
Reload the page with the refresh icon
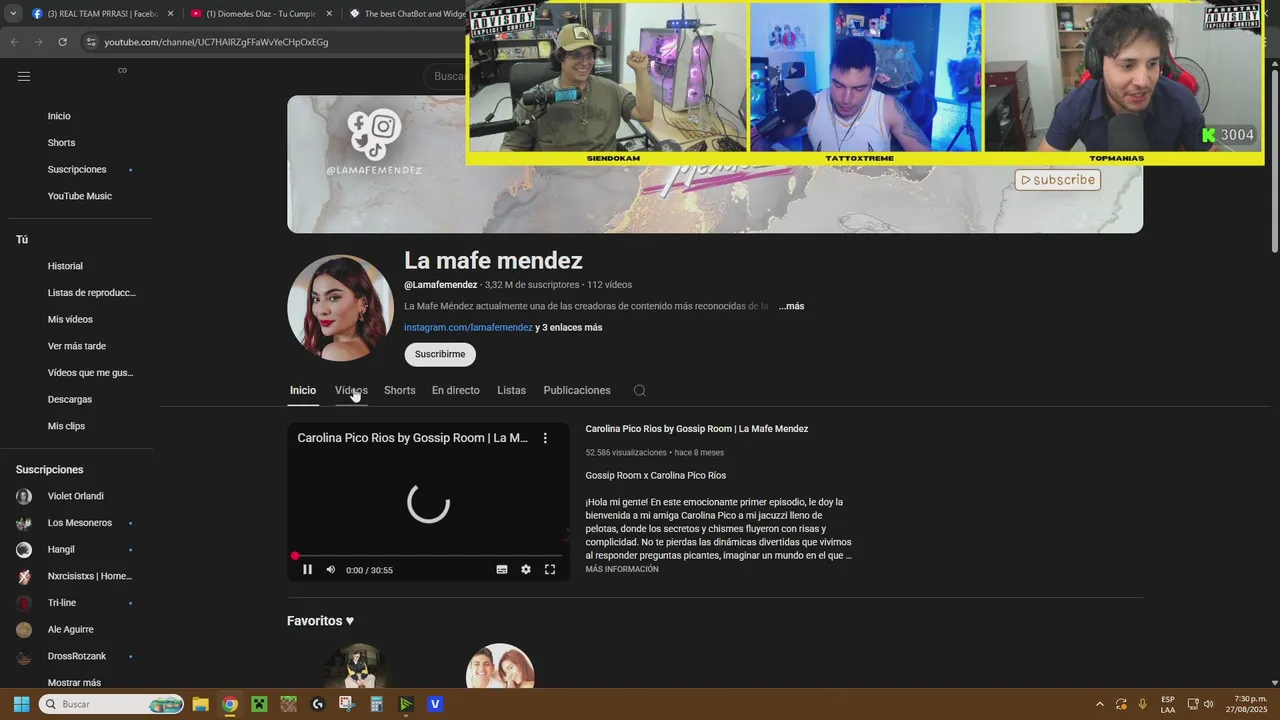click(x=62, y=42)
